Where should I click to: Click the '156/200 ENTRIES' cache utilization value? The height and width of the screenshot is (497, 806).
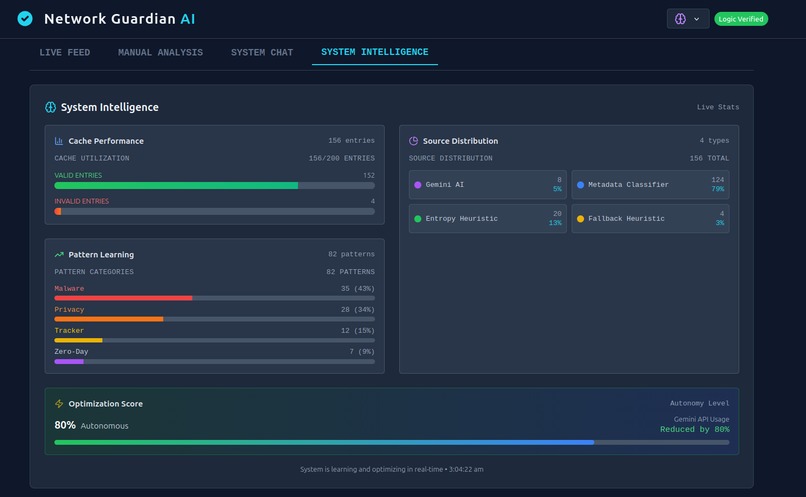tap(341, 158)
